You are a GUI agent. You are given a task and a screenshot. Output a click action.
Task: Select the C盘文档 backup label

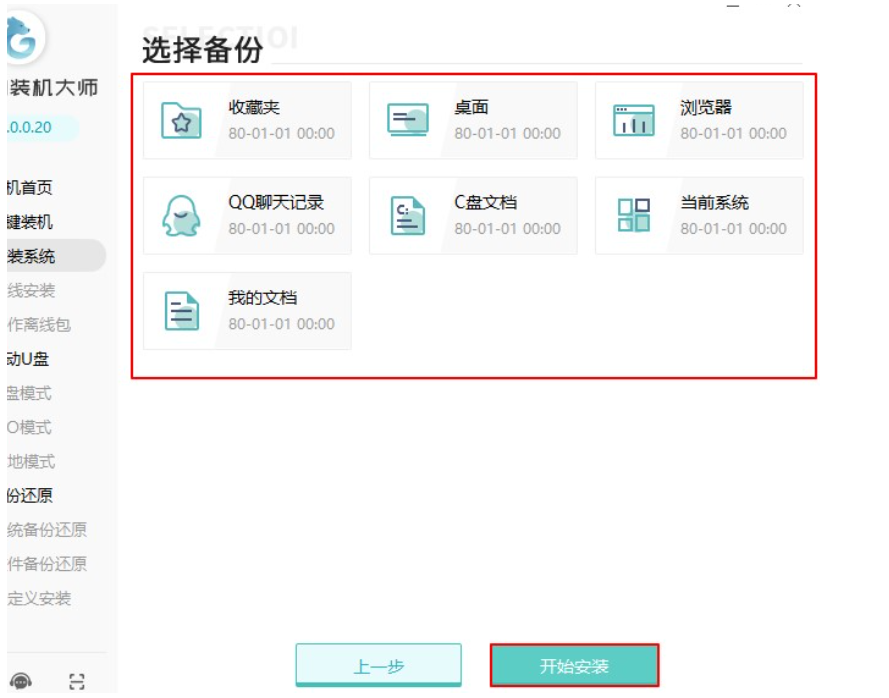[485, 202]
